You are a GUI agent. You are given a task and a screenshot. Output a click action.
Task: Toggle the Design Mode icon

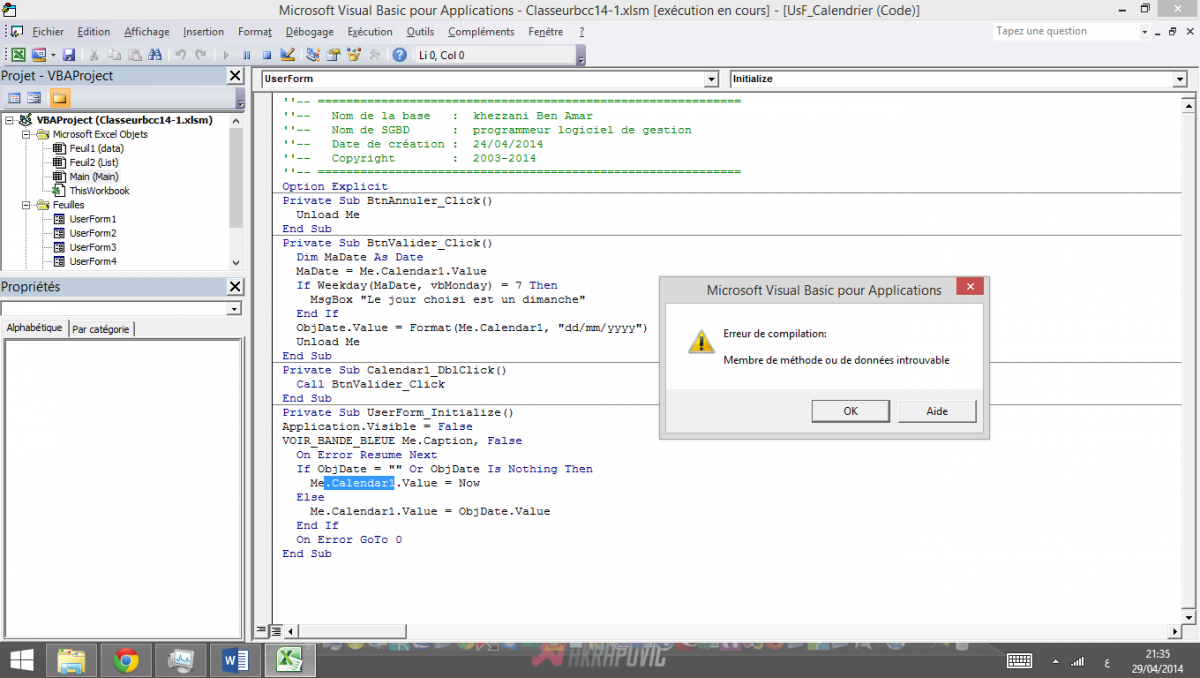pyautogui.click(x=288, y=55)
